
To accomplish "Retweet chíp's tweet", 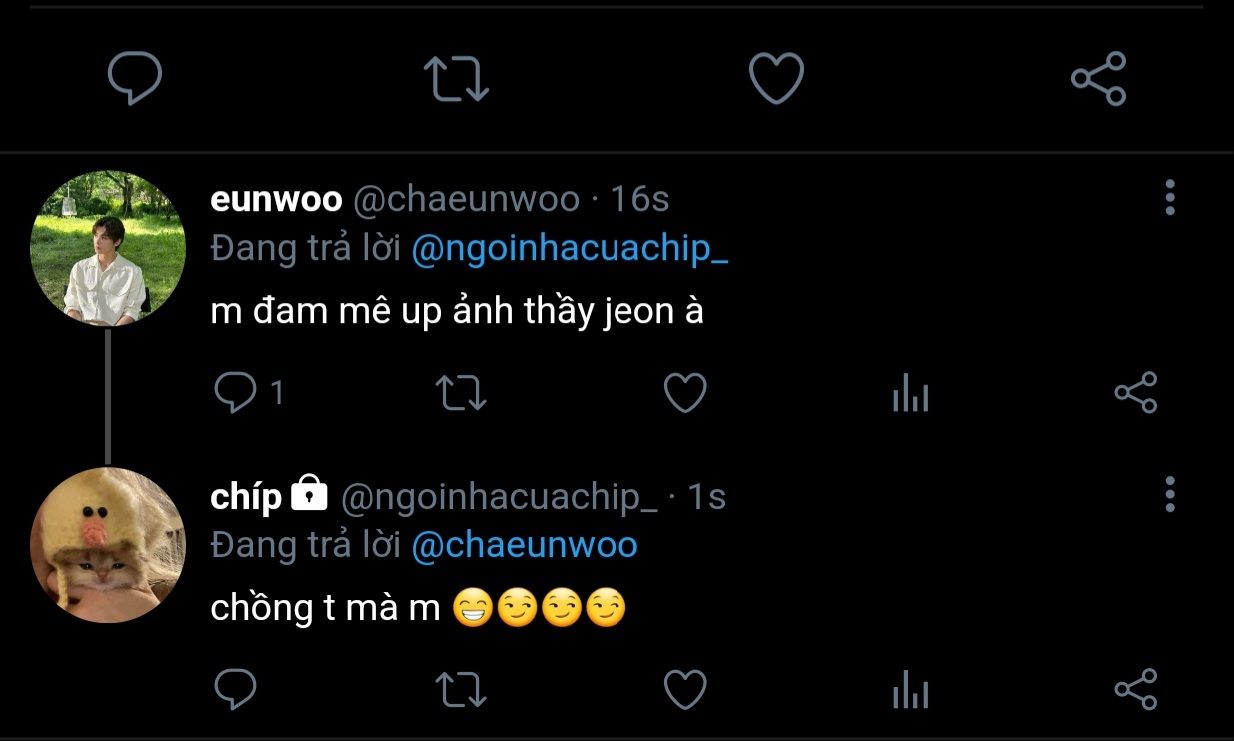I will click(462, 690).
